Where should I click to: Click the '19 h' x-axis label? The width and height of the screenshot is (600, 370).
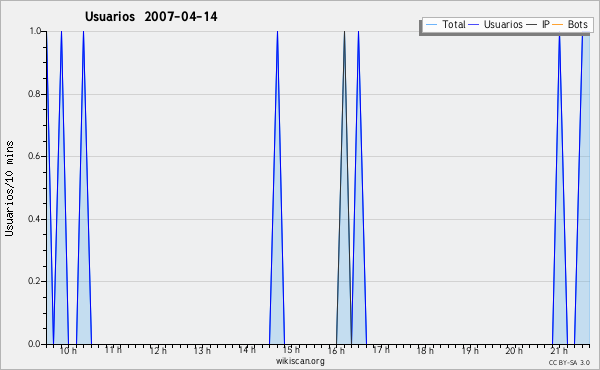(470, 350)
